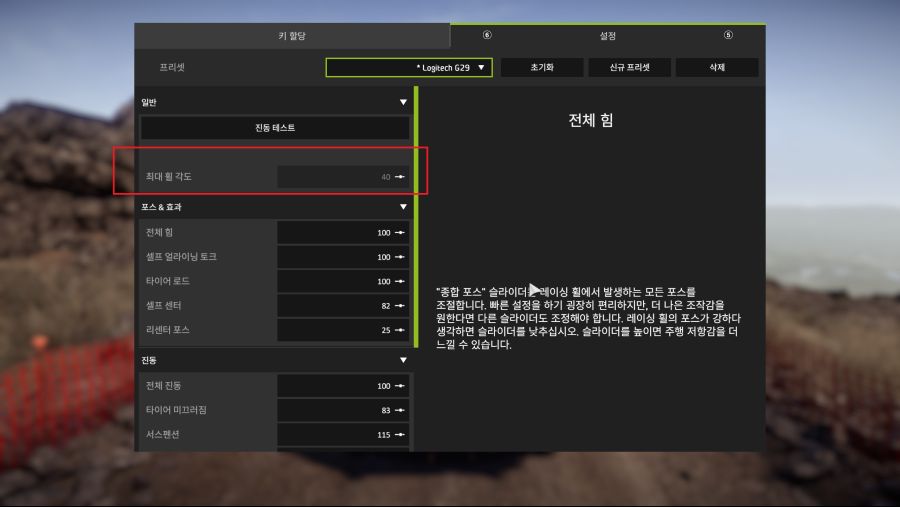Image resolution: width=900 pixels, height=507 pixels.
Task: Open the Logitech G29 preset dropdown
Action: [409, 67]
